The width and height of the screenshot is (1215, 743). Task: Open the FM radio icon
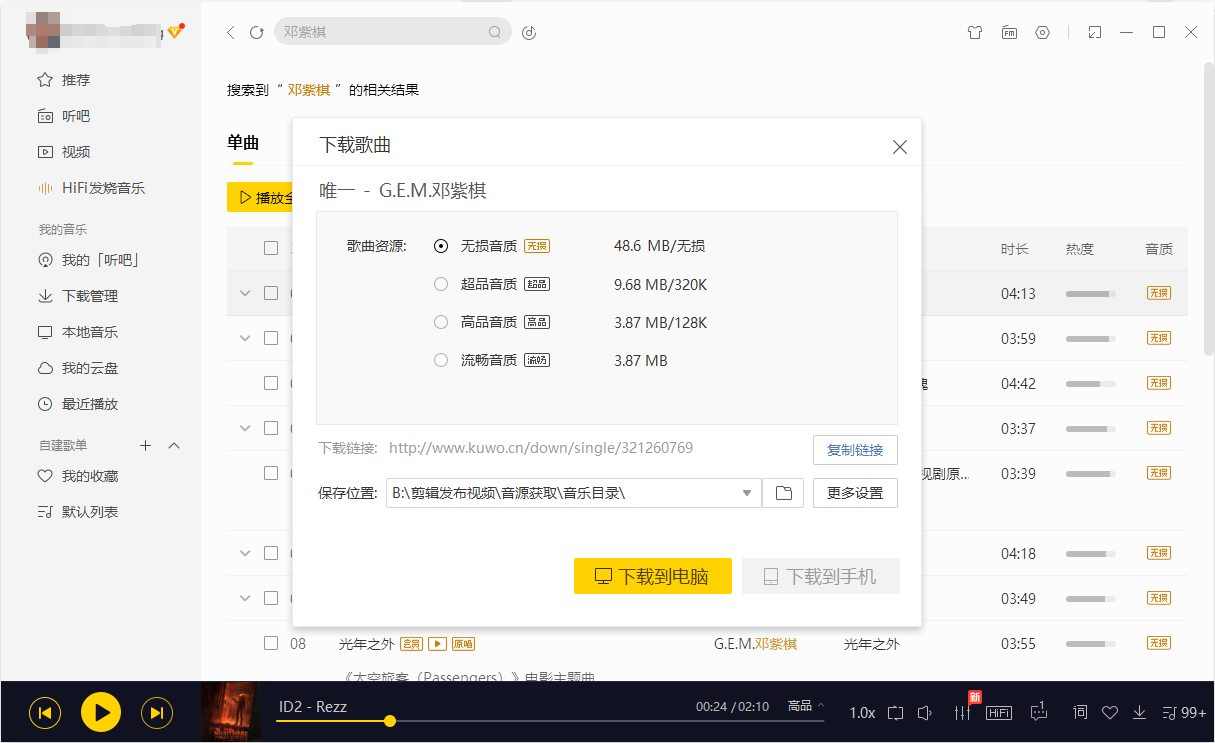coord(1009,32)
